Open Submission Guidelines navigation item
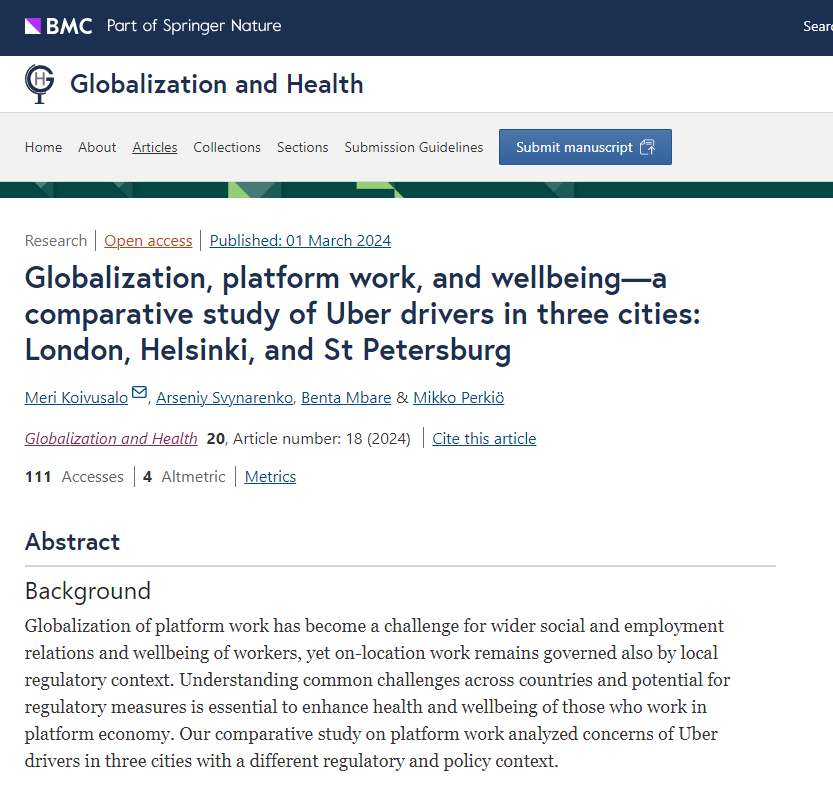Image resolution: width=833 pixels, height=800 pixels. (414, 147)
